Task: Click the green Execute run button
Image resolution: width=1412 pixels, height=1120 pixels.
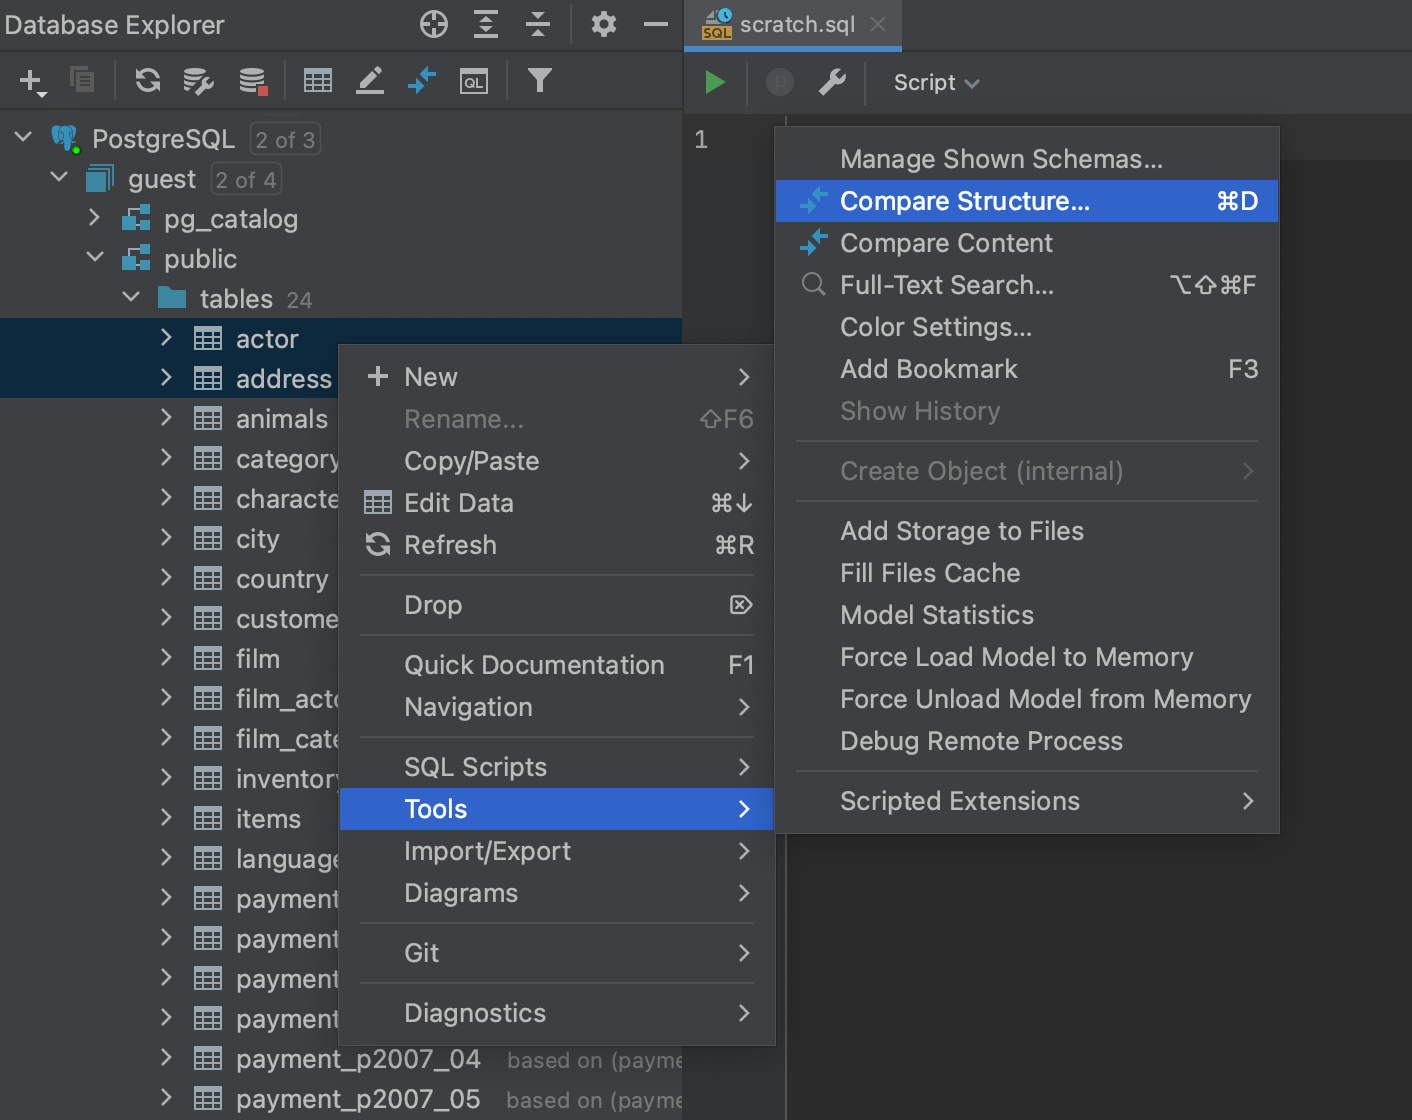Action: click(714, 82)
